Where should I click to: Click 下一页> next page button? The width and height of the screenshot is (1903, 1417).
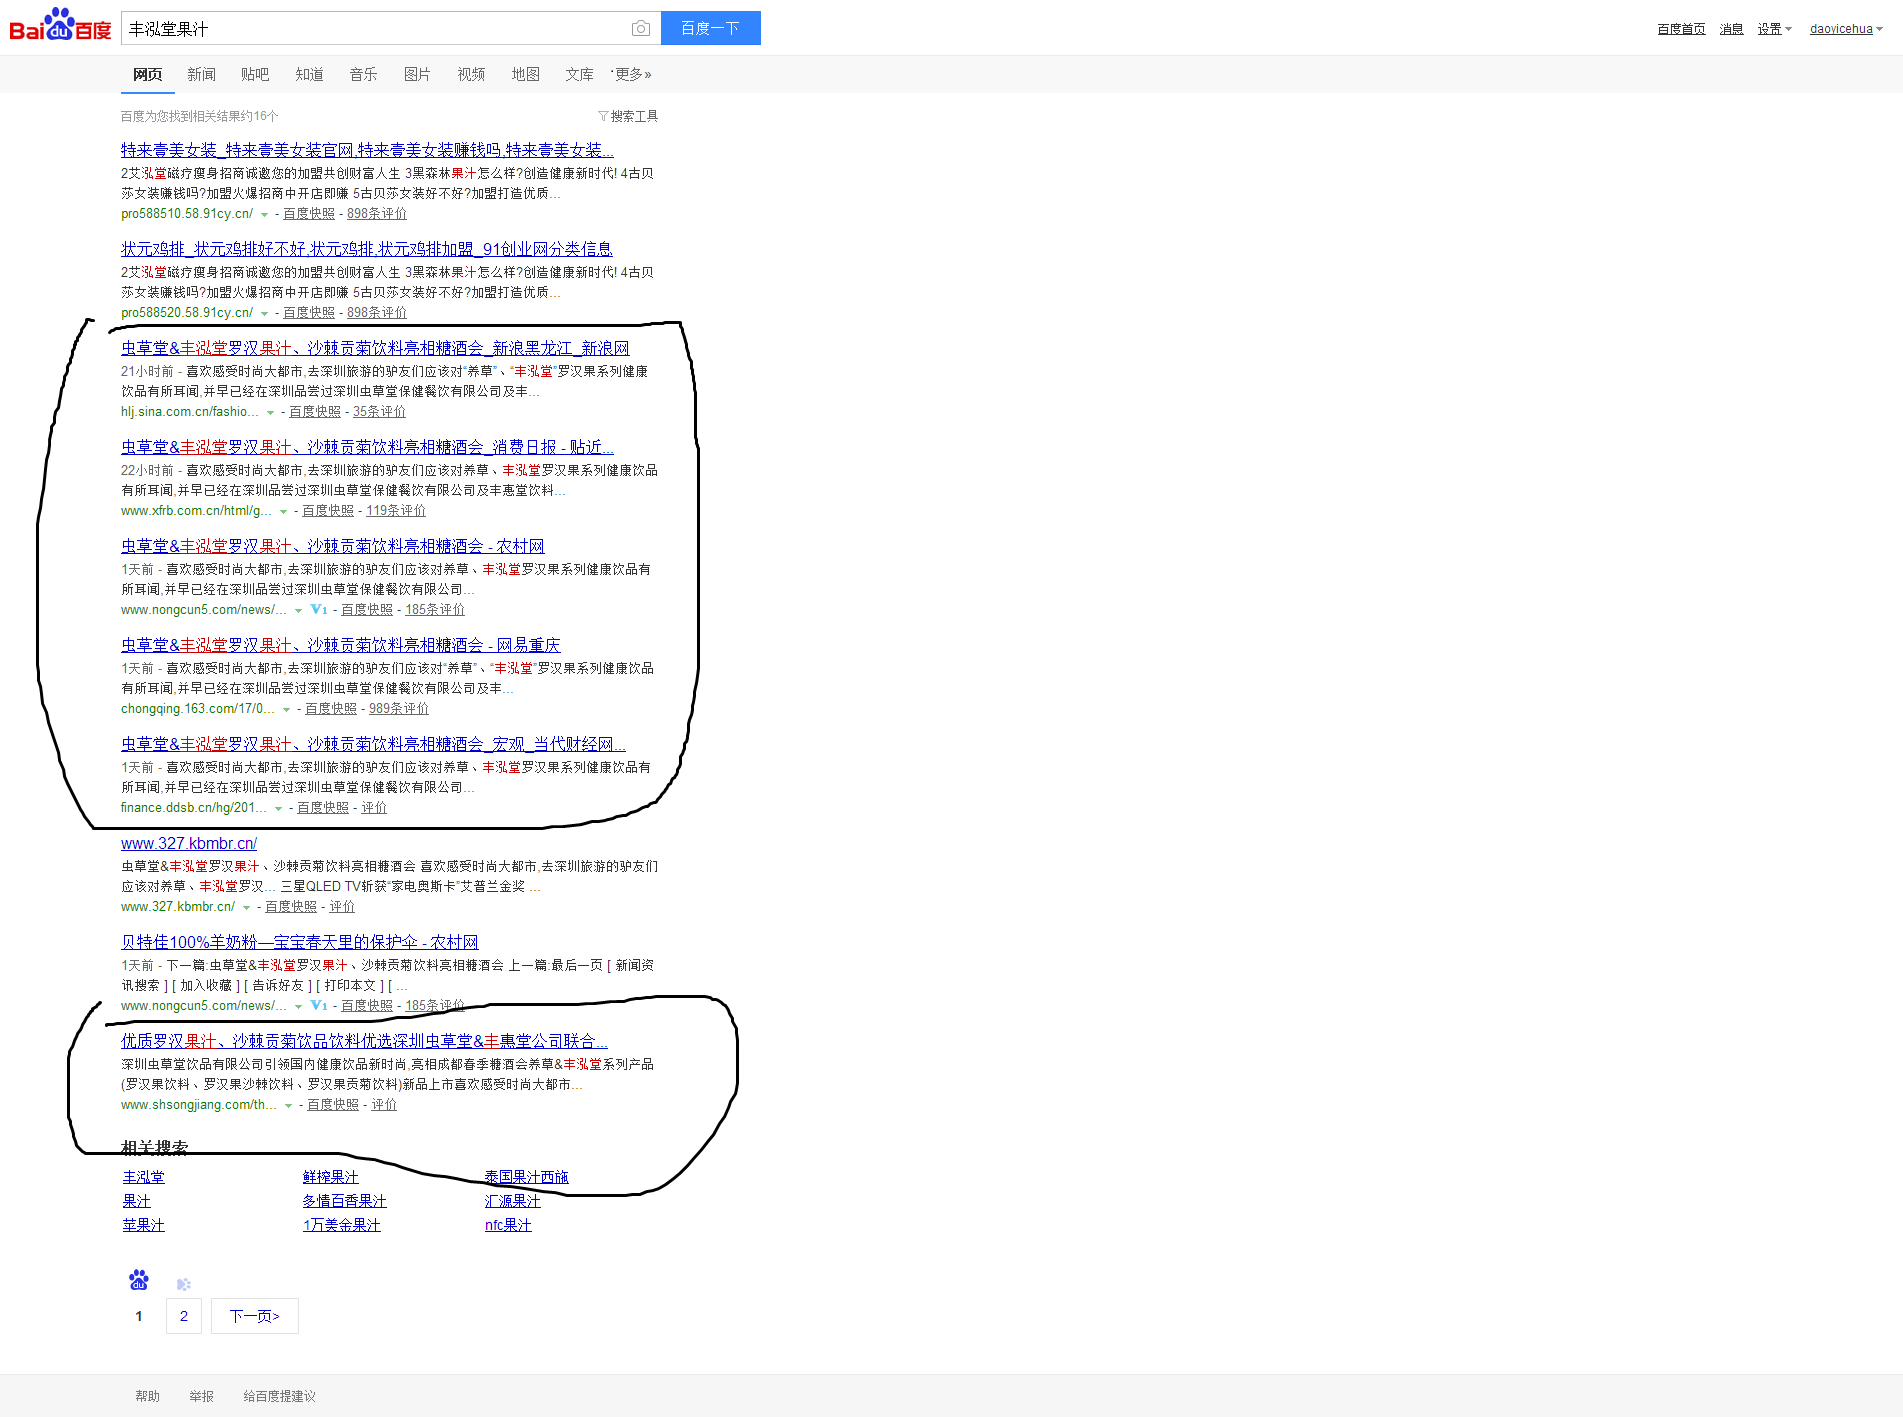pos(255,1316)
